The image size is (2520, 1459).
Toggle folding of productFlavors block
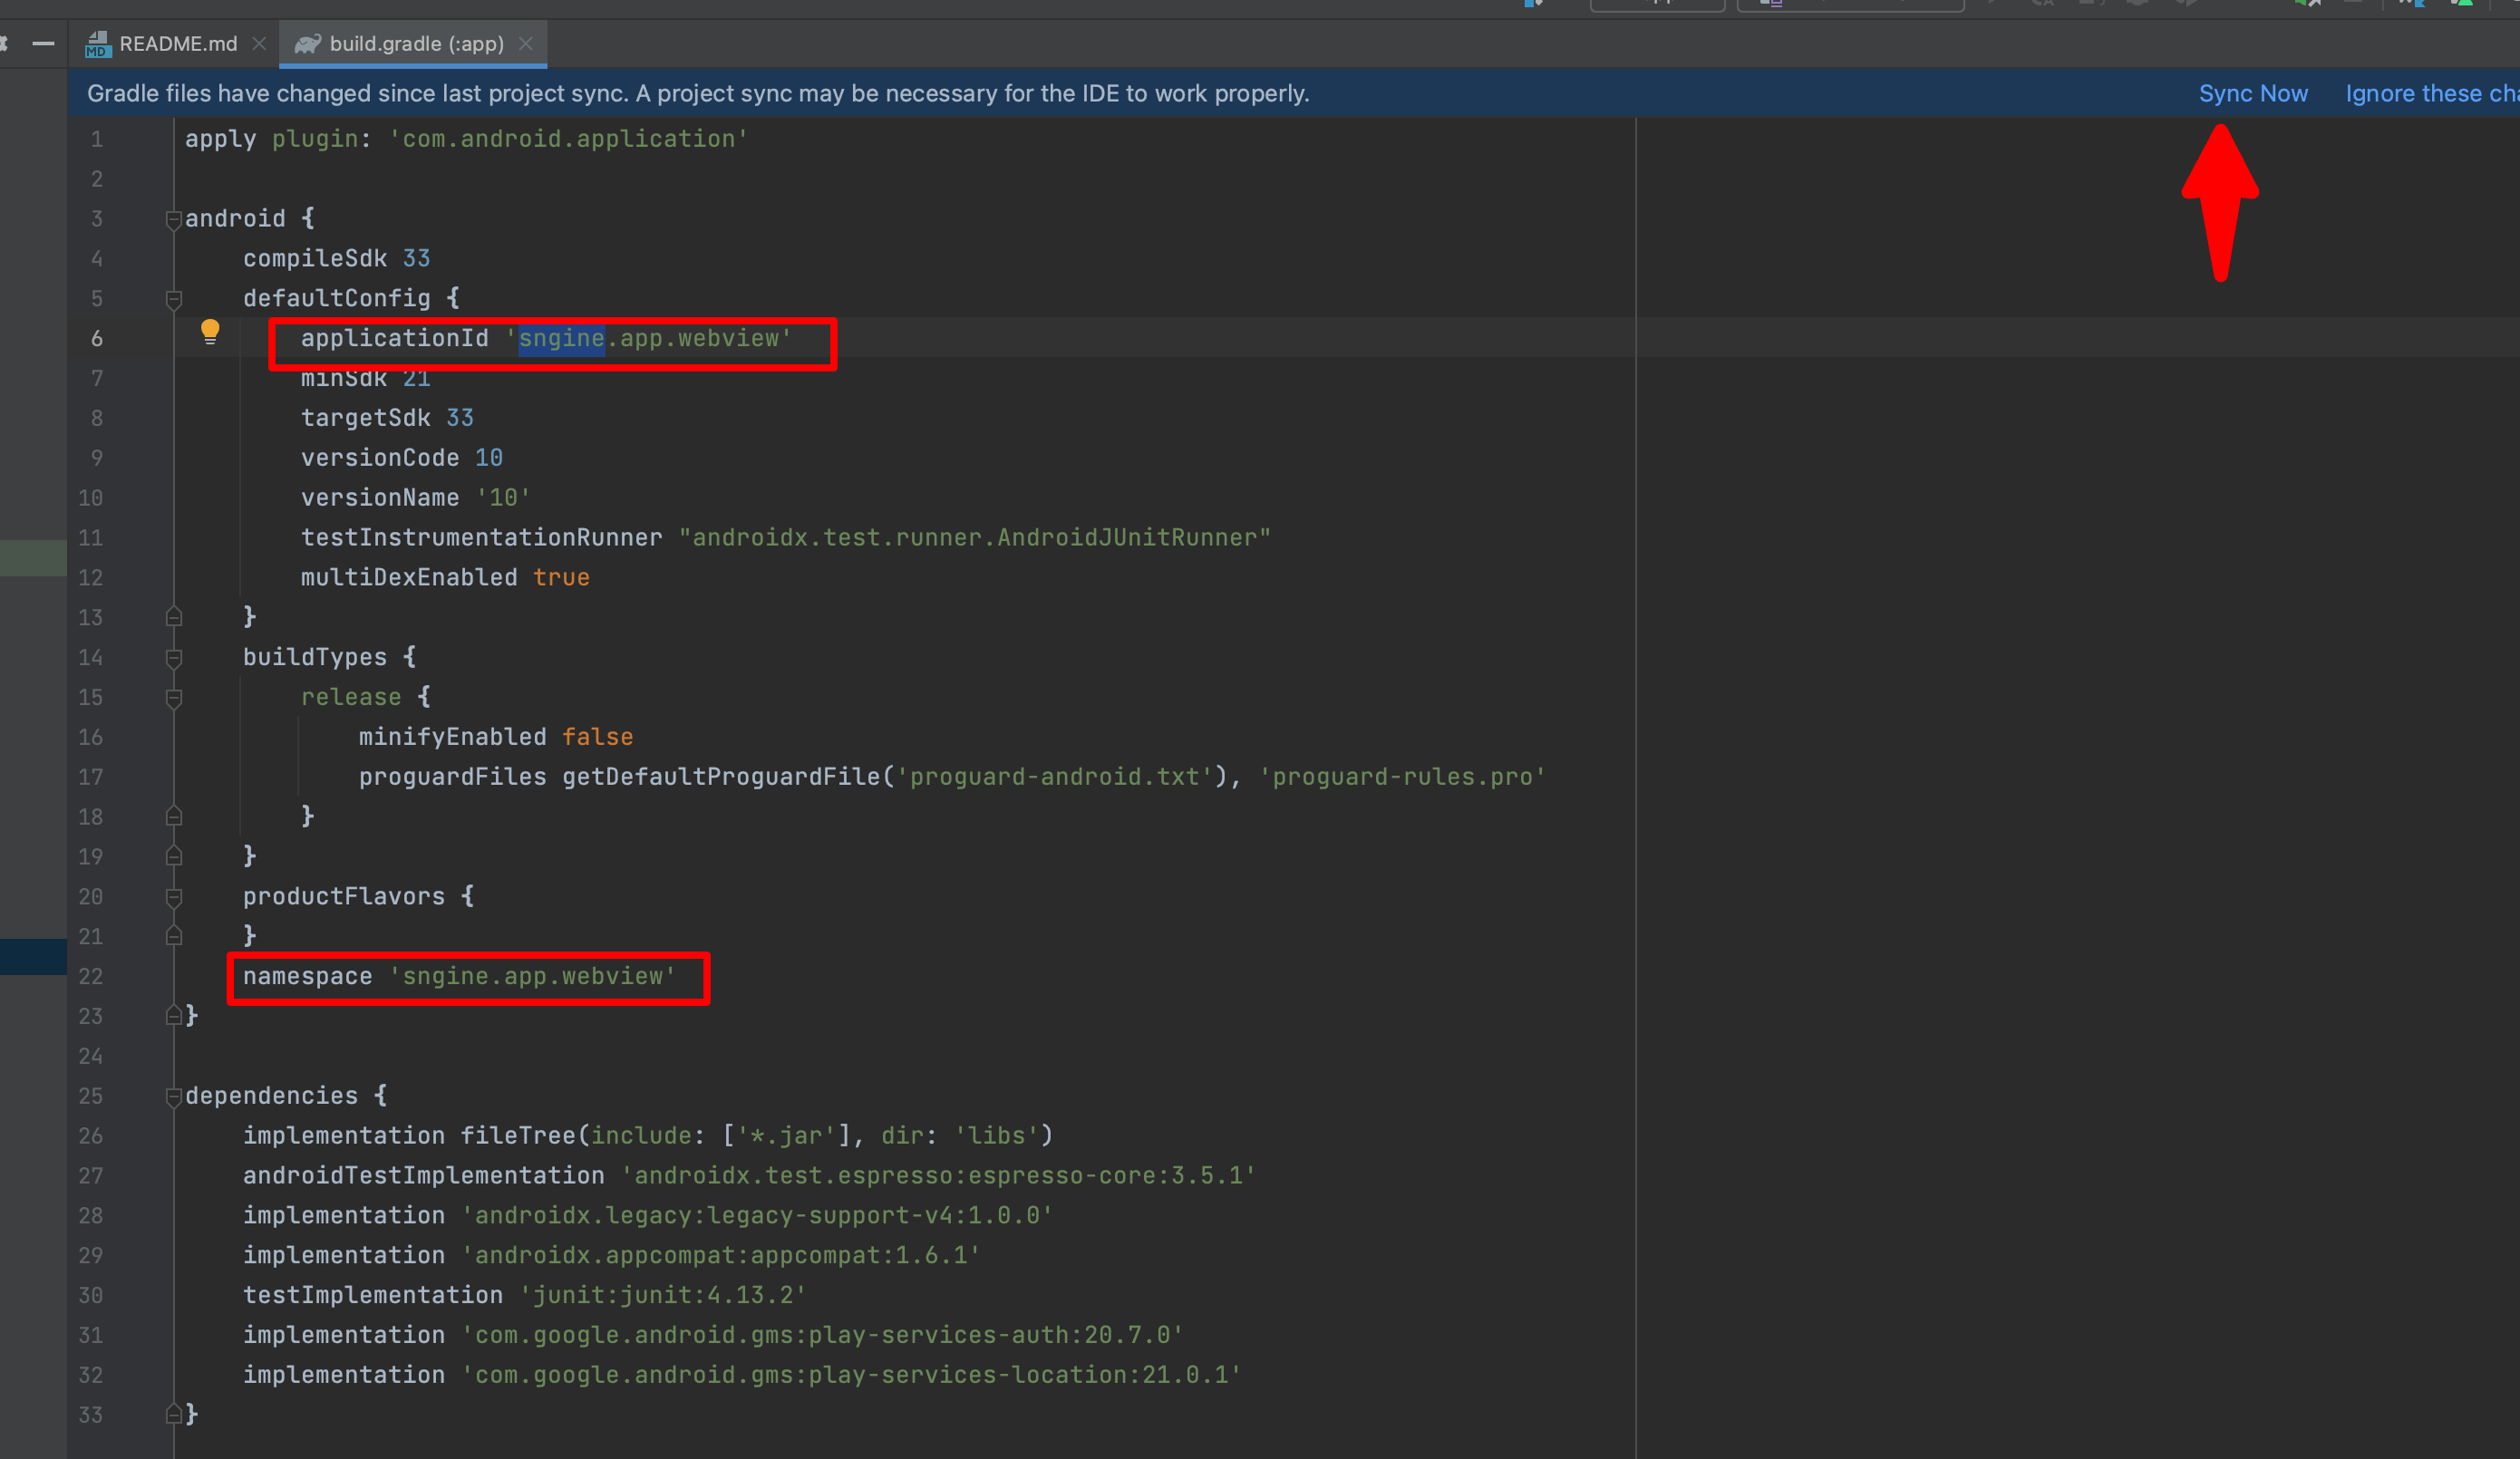click(173, 897)
